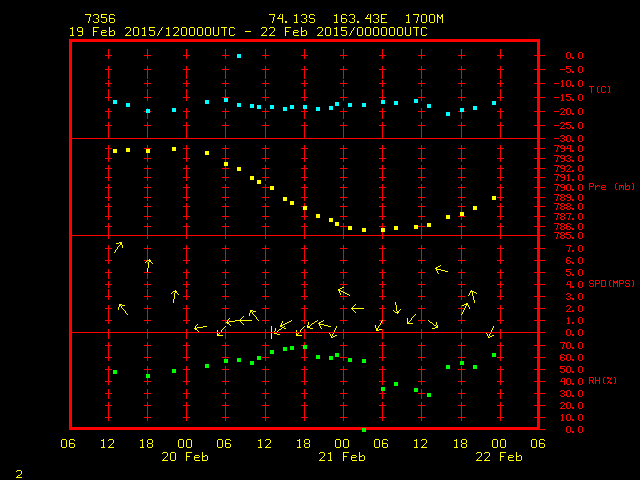The height and width of the screenshot is (480, 640).
Task: Click the rightmost wind arrow on the zero line
Action: point(490,332)
